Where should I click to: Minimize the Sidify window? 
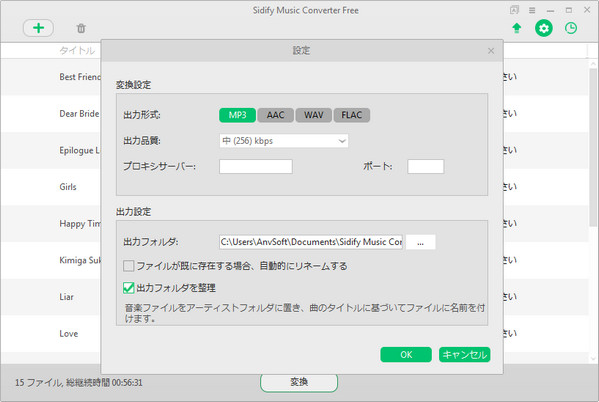[x=550, y=10]
